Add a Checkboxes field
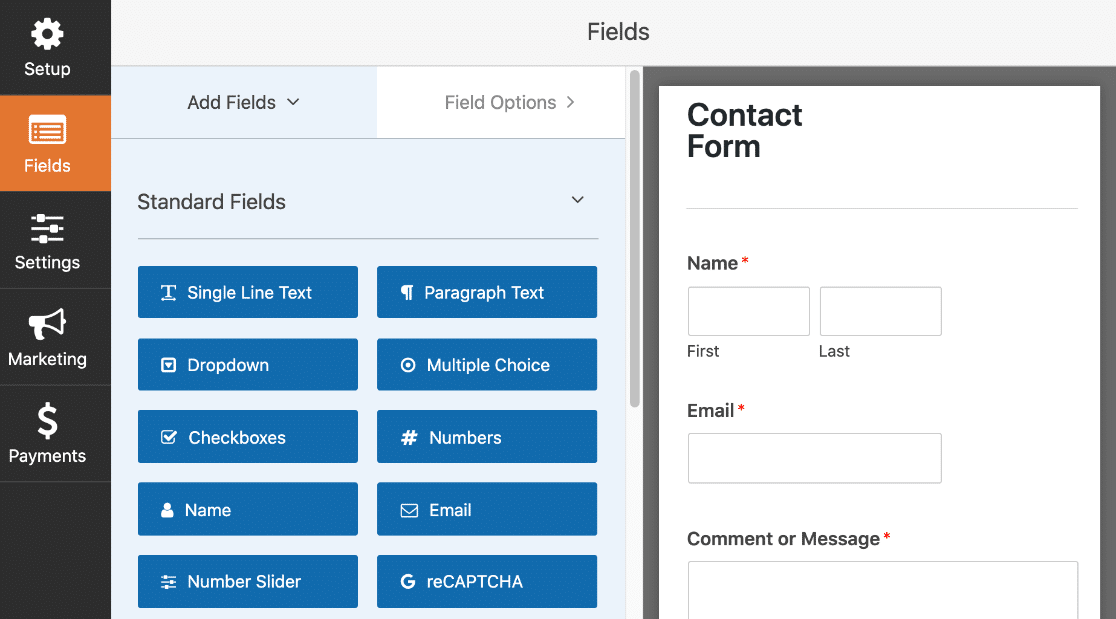The width and height of the screenshot is (1116, 619). pos(248,437)
